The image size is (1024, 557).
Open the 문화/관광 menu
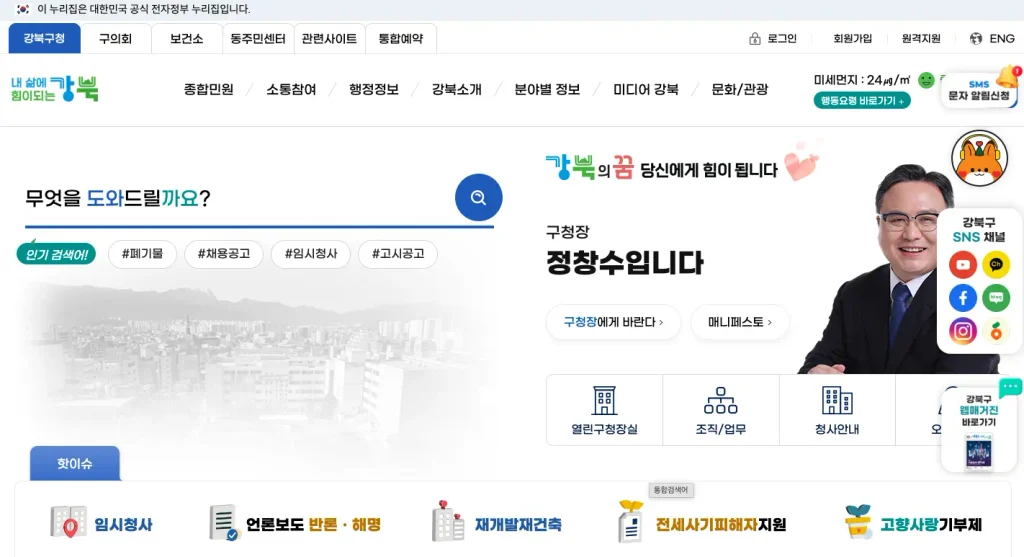coord(740,89)
